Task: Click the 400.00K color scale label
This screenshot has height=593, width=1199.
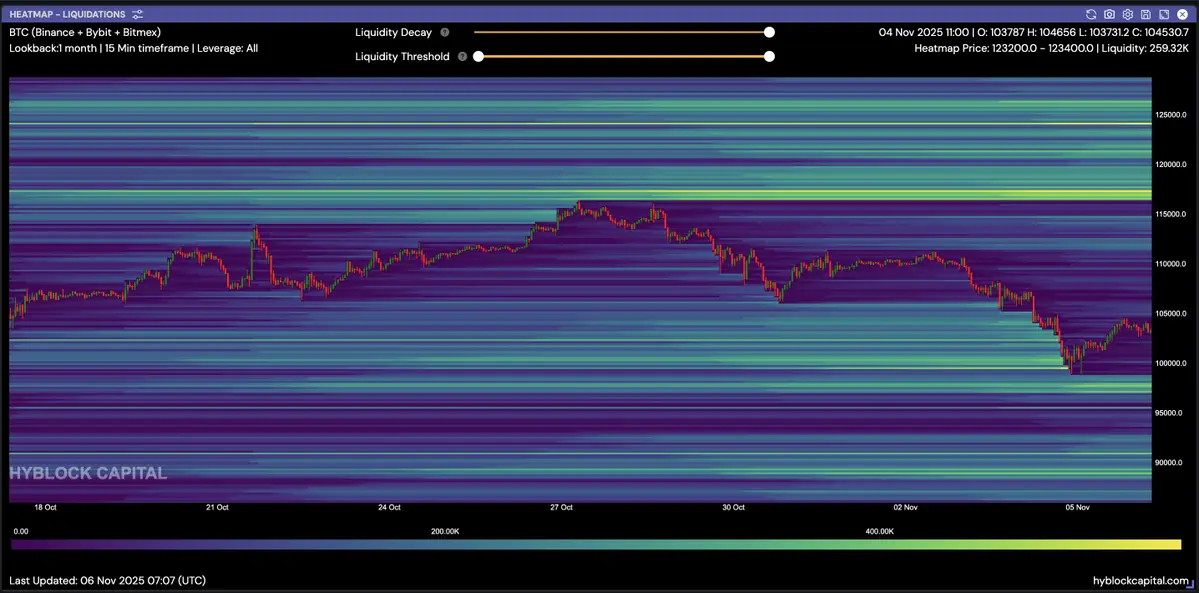Action: tap(879, 531)
